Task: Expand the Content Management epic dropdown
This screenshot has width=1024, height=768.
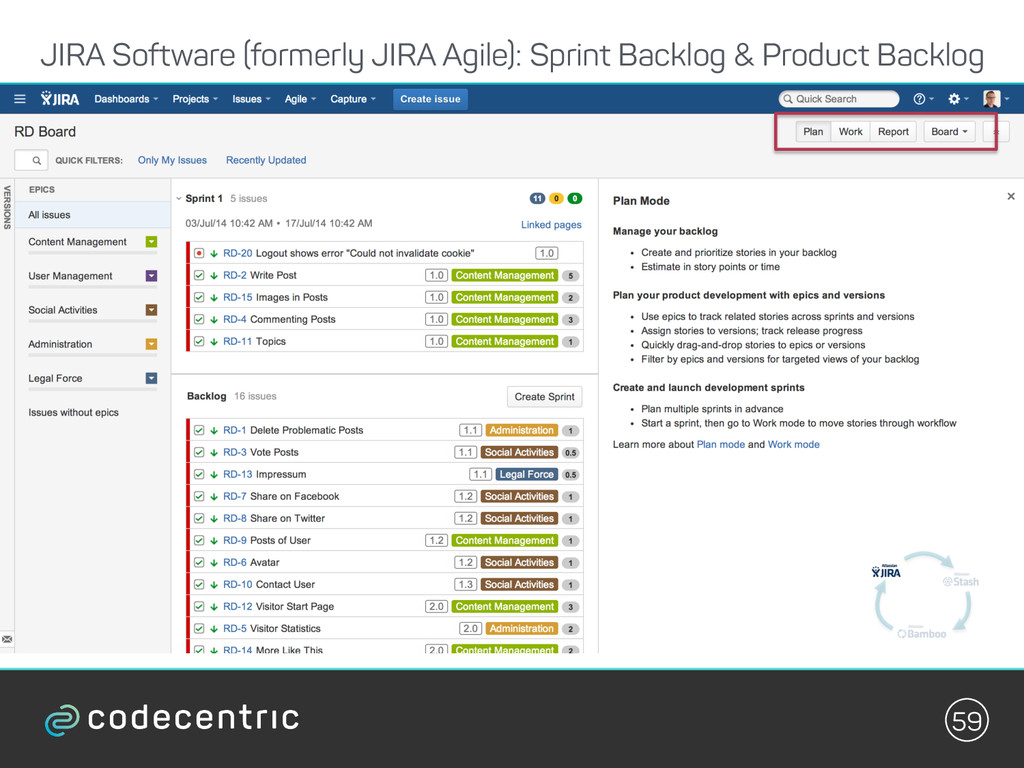Action: coord(152,242)
